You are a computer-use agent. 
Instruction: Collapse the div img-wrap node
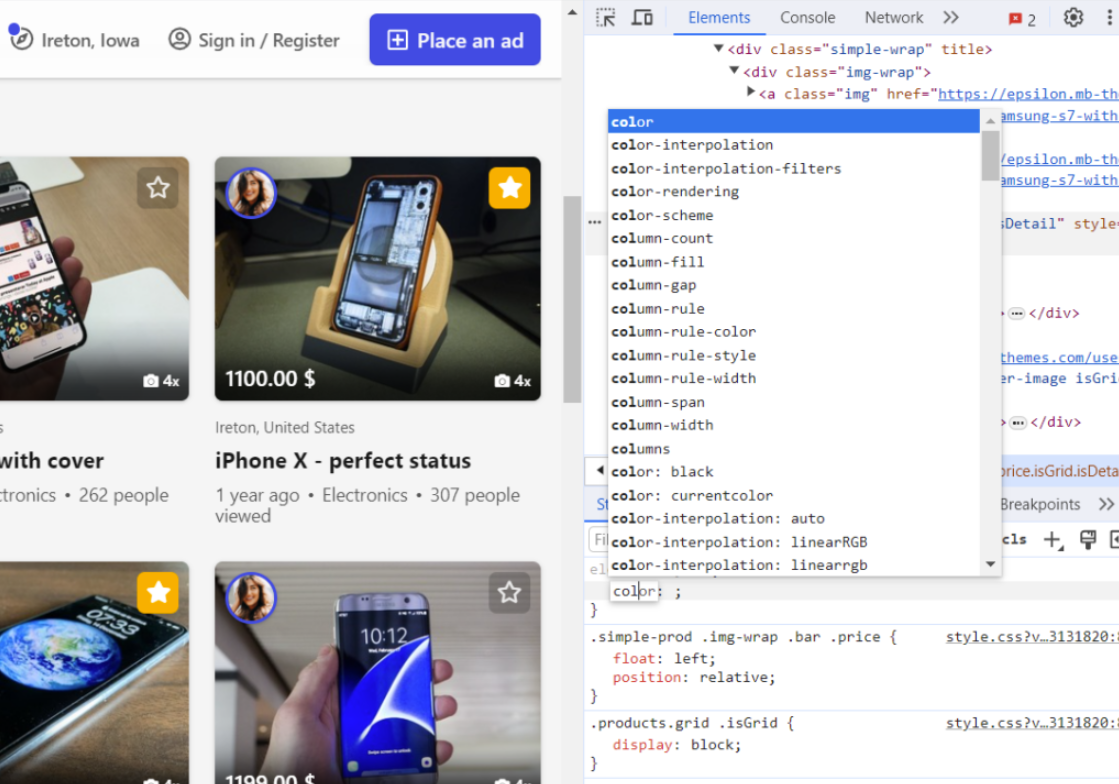point(734,71)
